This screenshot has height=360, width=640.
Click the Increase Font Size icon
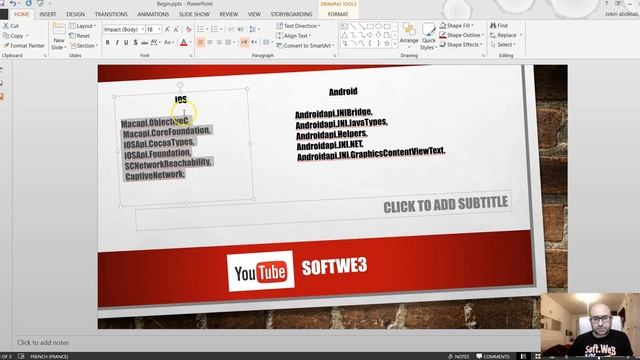[x=167, y=29]
